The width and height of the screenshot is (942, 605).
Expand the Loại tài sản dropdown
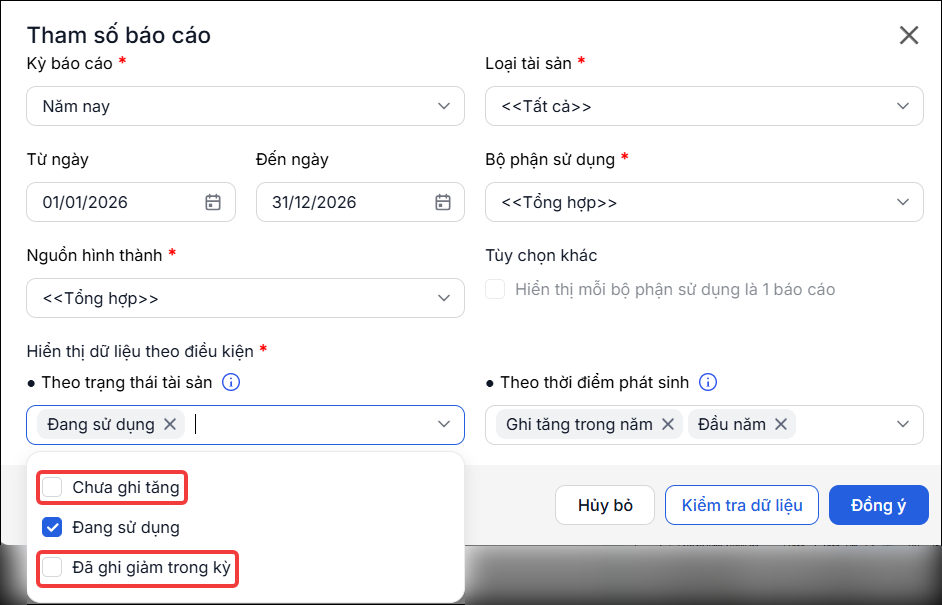(704, 106)
